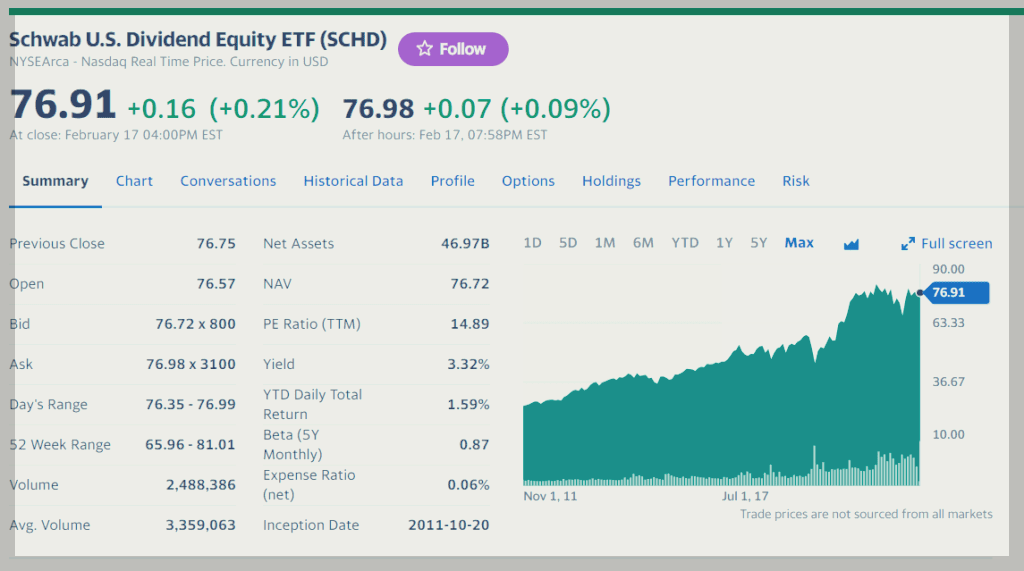This screenshot has height=571, width=1024.
Task: Click the Previous Close label
Action: click(x=57, y=244)
